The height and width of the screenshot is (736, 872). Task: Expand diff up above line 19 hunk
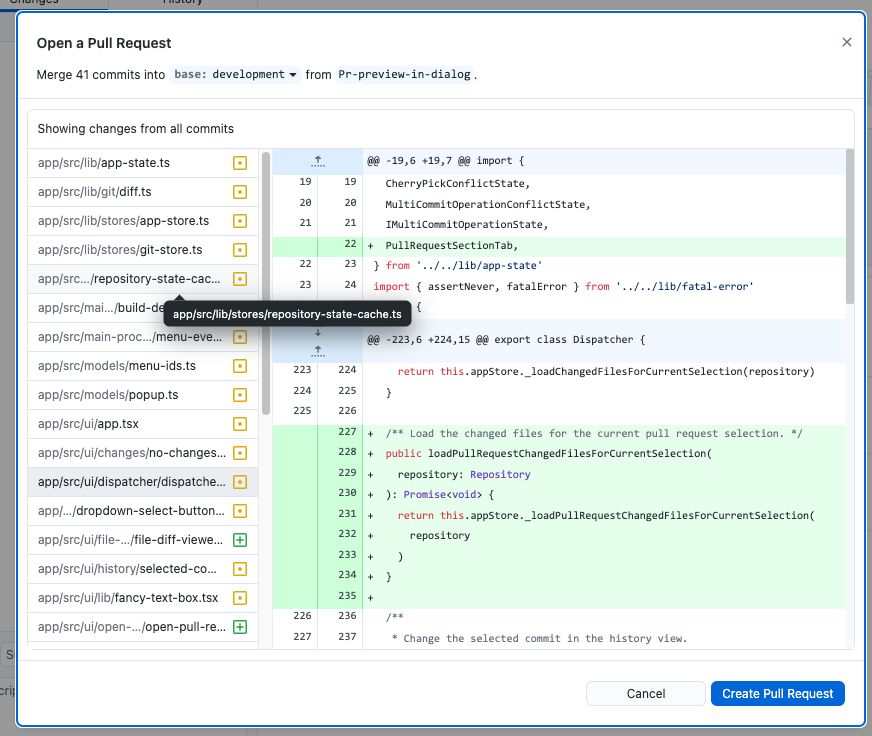[x=318, y=161]
